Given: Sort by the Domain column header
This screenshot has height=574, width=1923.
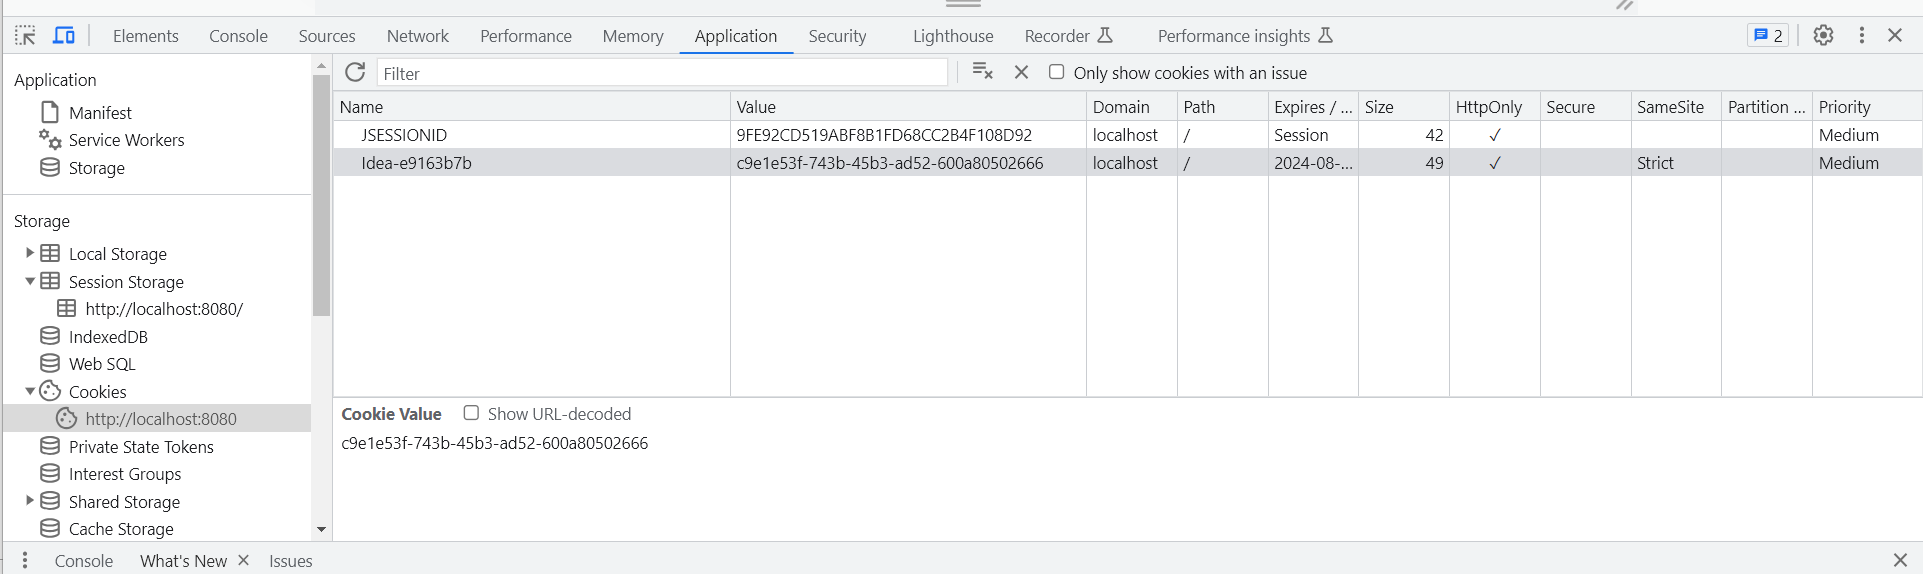Looking at the screenshot, I should [x=1132, y=107].
